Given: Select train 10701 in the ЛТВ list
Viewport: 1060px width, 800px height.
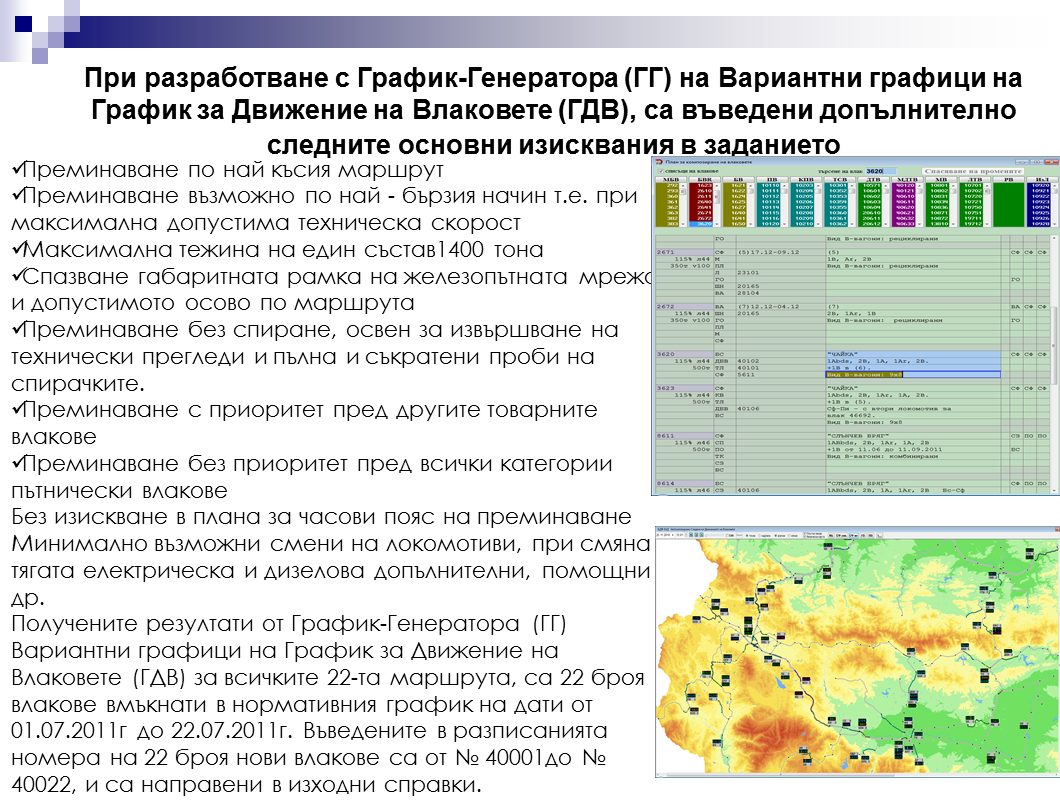Looking at the screenshot, I should pyautogui.click(x=973, y=185).
